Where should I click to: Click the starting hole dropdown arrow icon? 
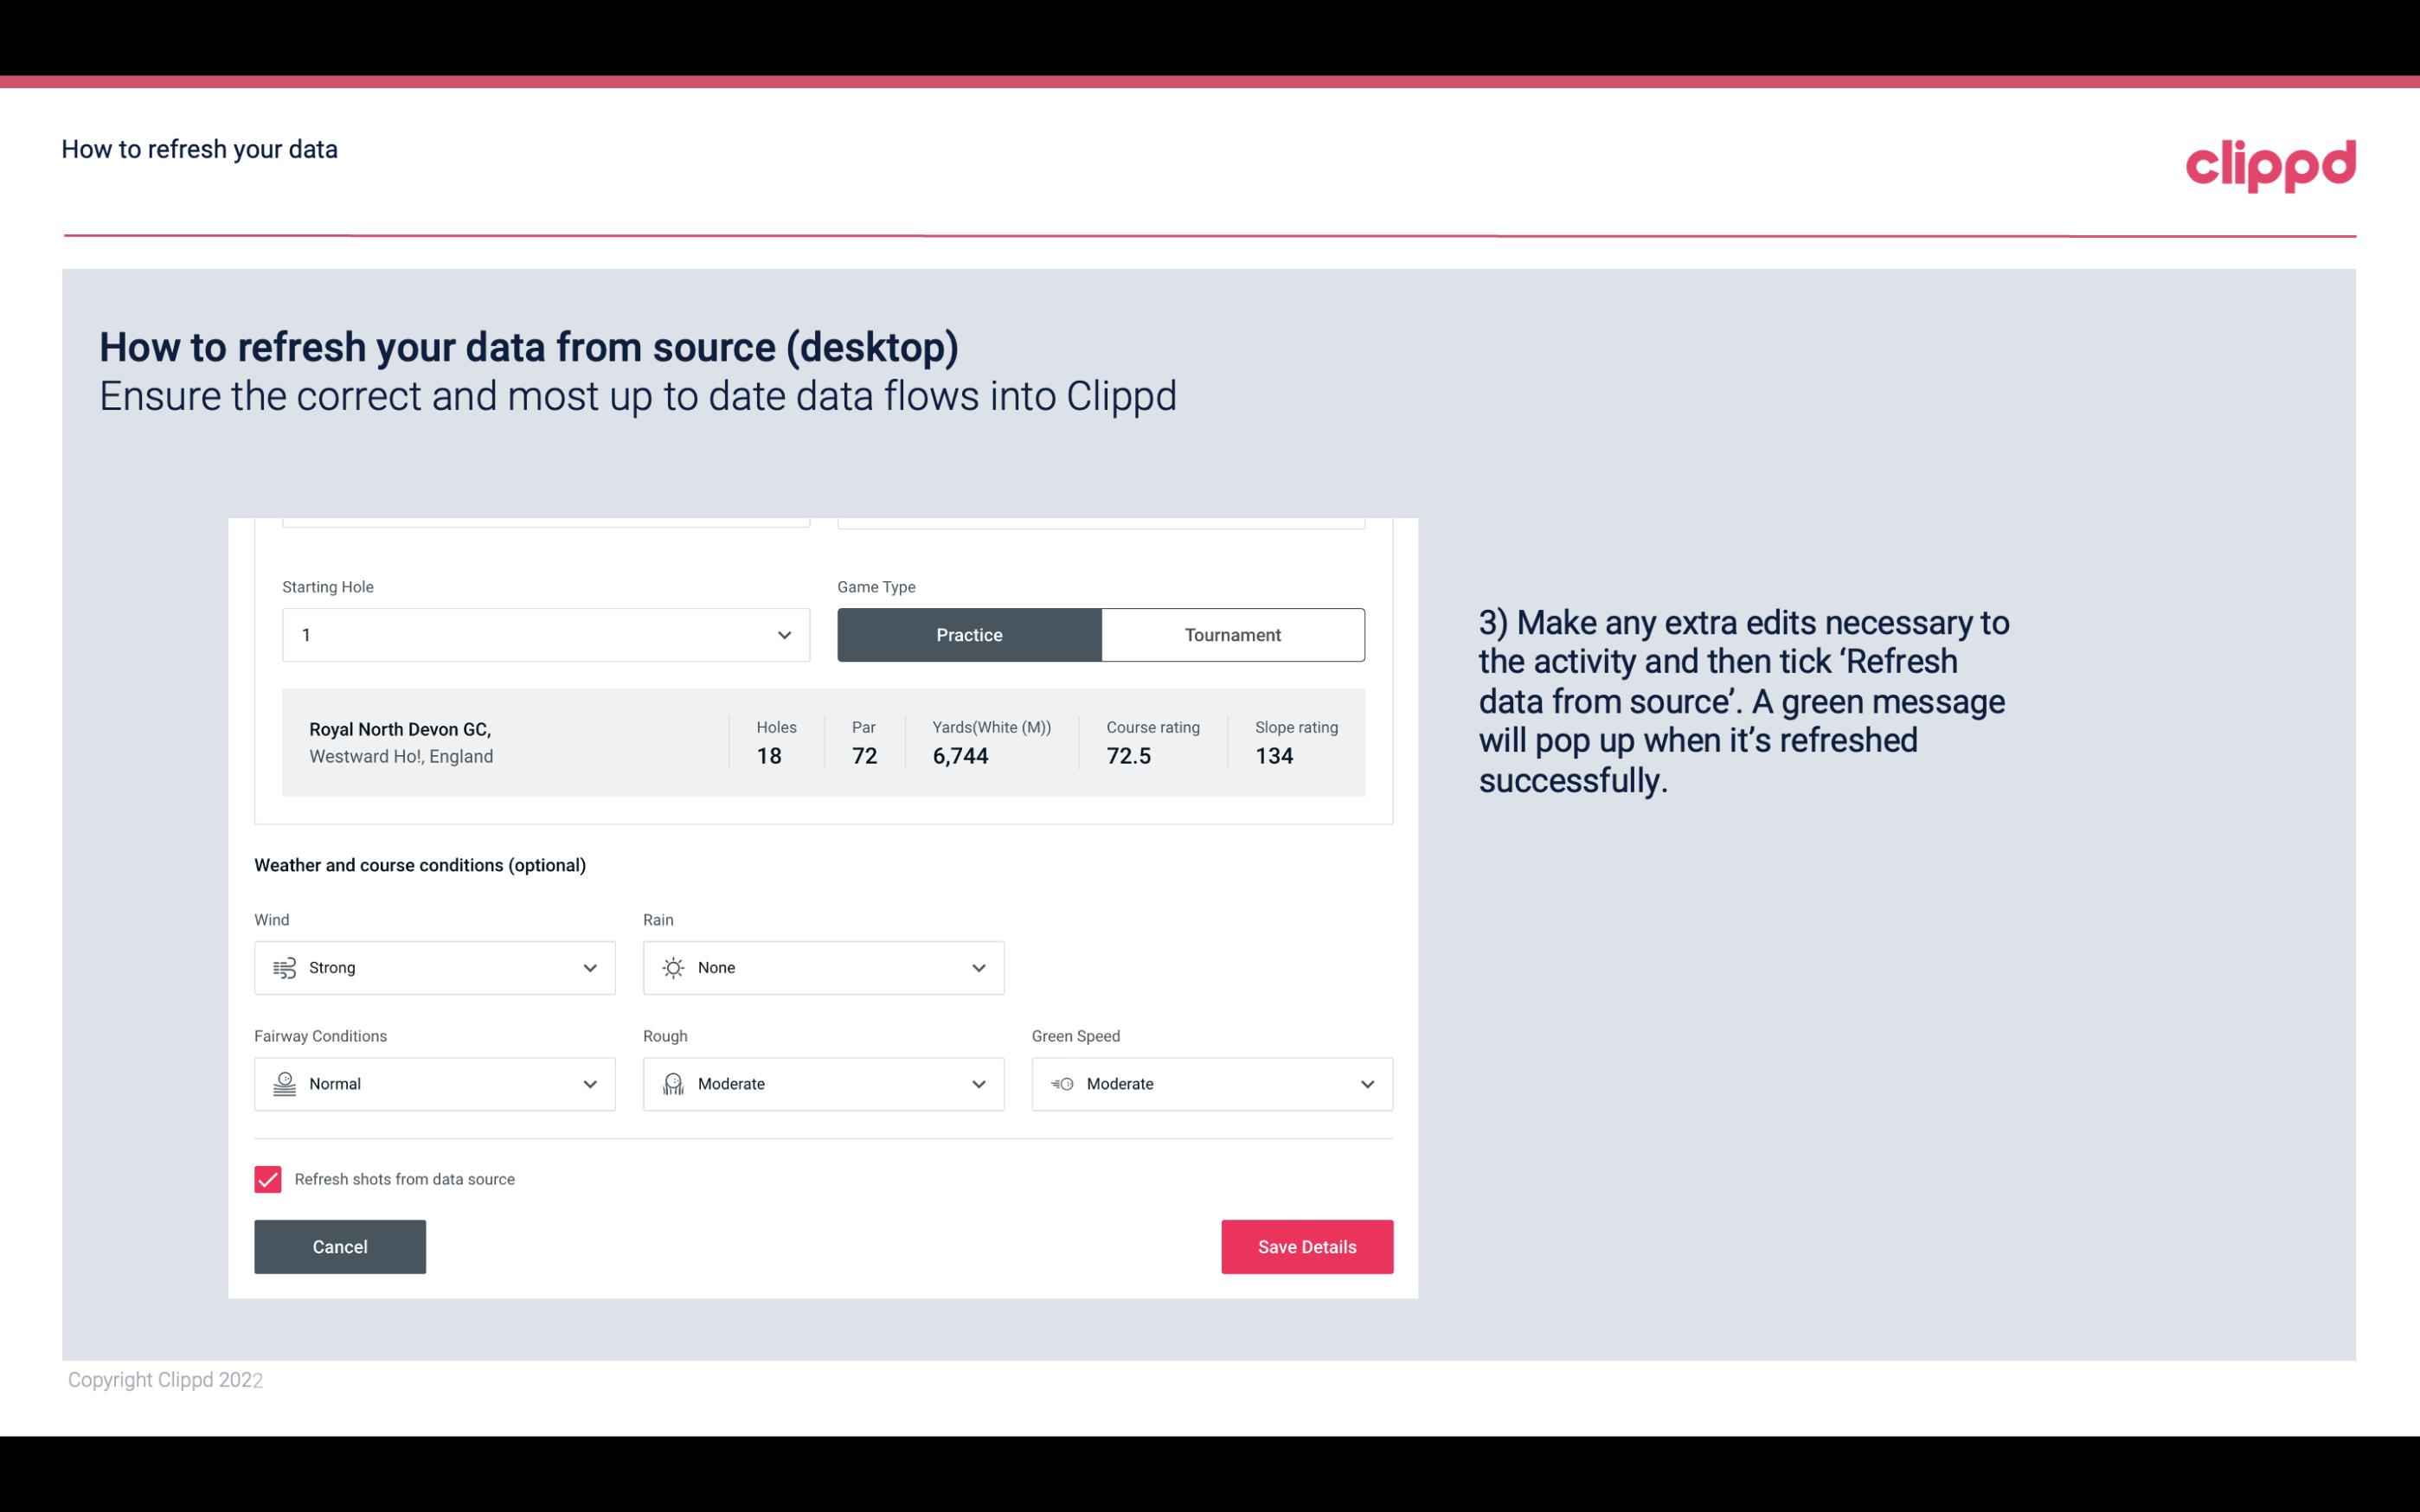click(x=782, y=634)
